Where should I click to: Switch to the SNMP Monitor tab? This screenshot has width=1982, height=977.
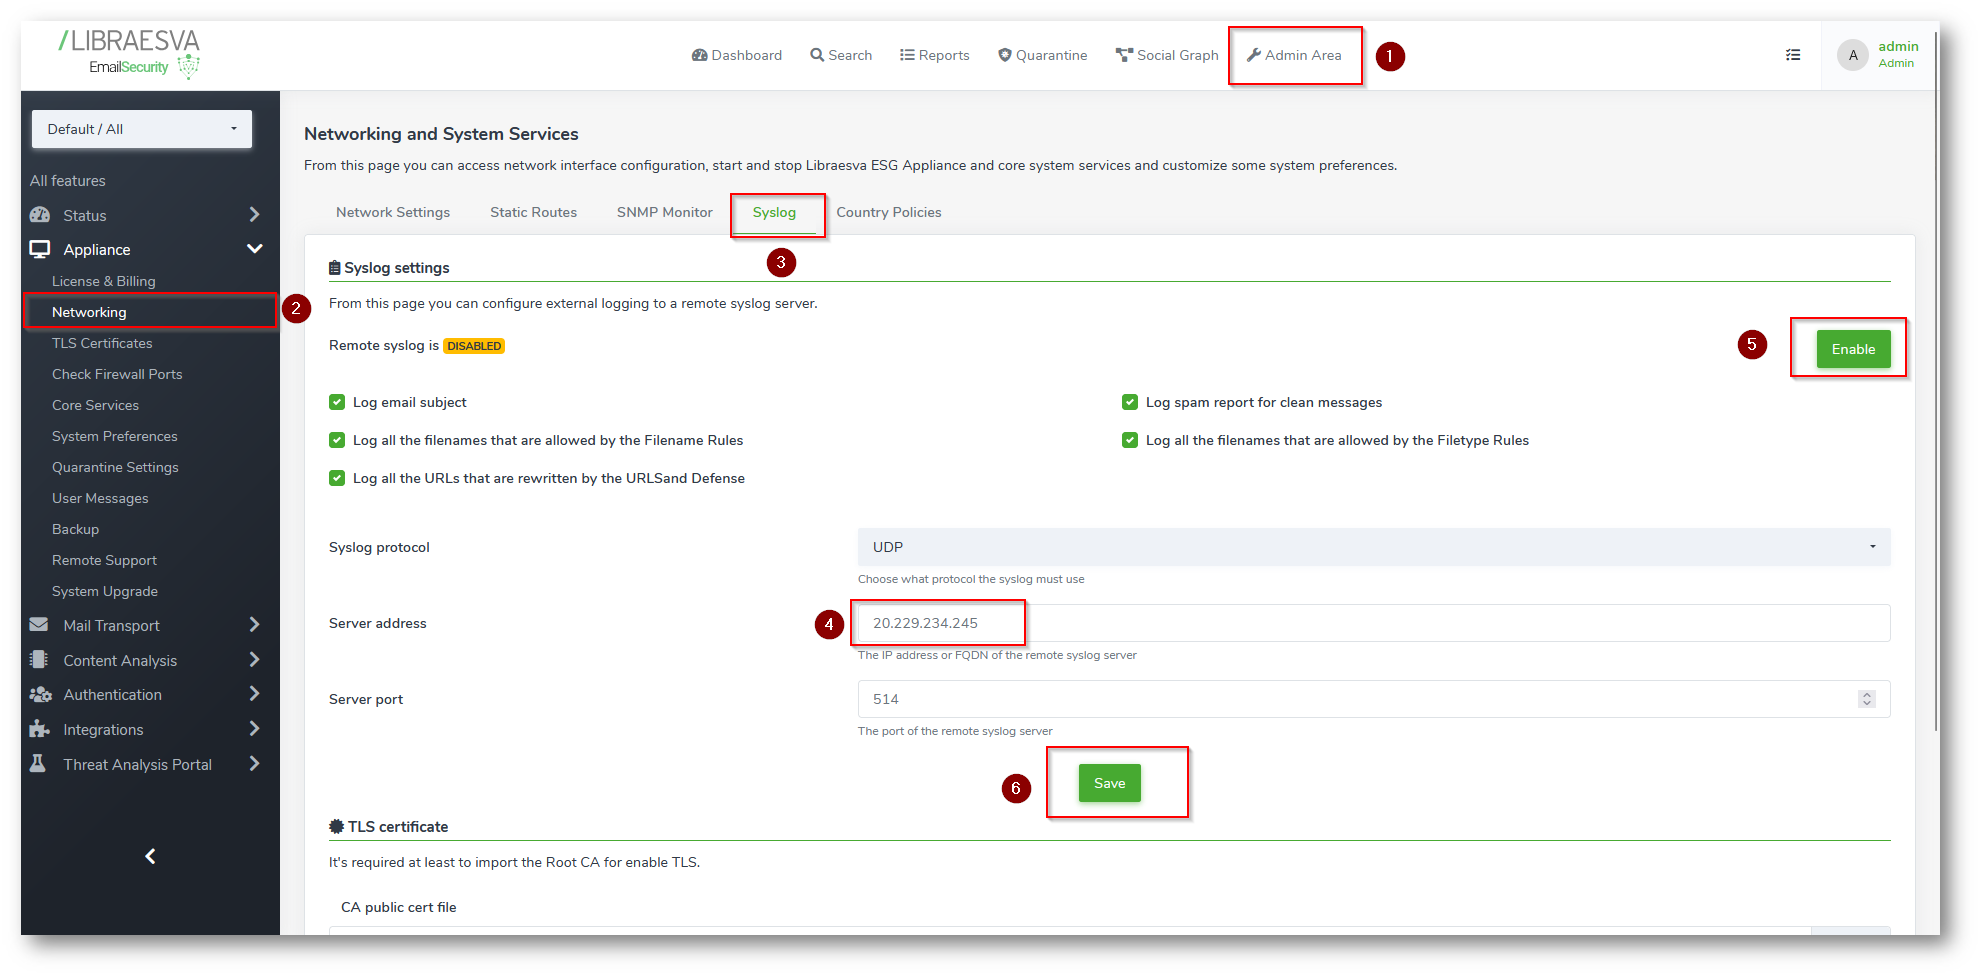(x=665, y=212)
